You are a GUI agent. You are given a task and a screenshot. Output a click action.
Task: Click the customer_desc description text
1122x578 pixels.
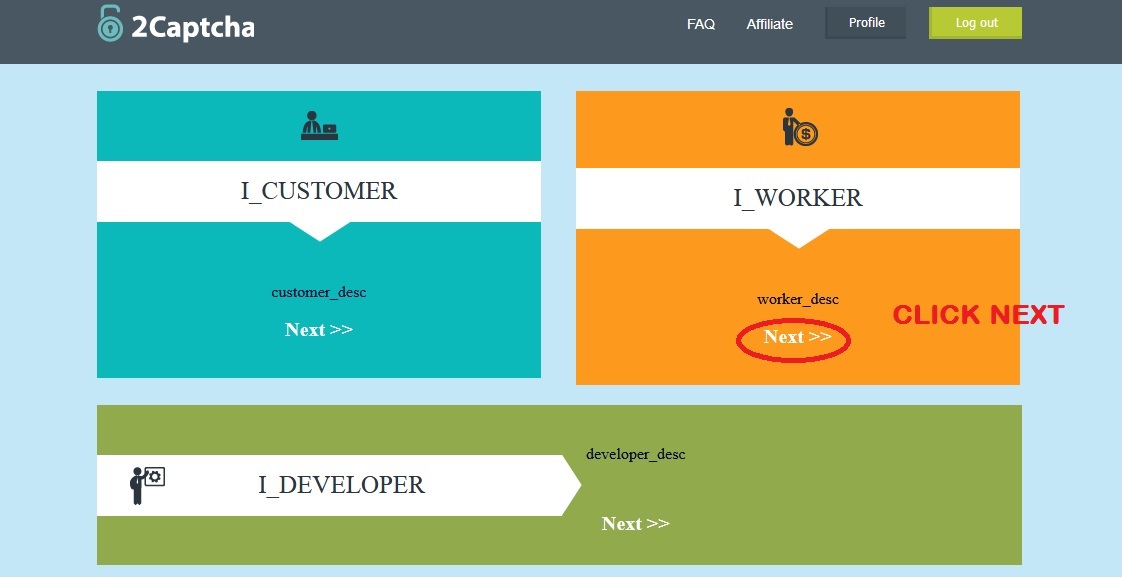pyautogui.click(x=318, y=293)
